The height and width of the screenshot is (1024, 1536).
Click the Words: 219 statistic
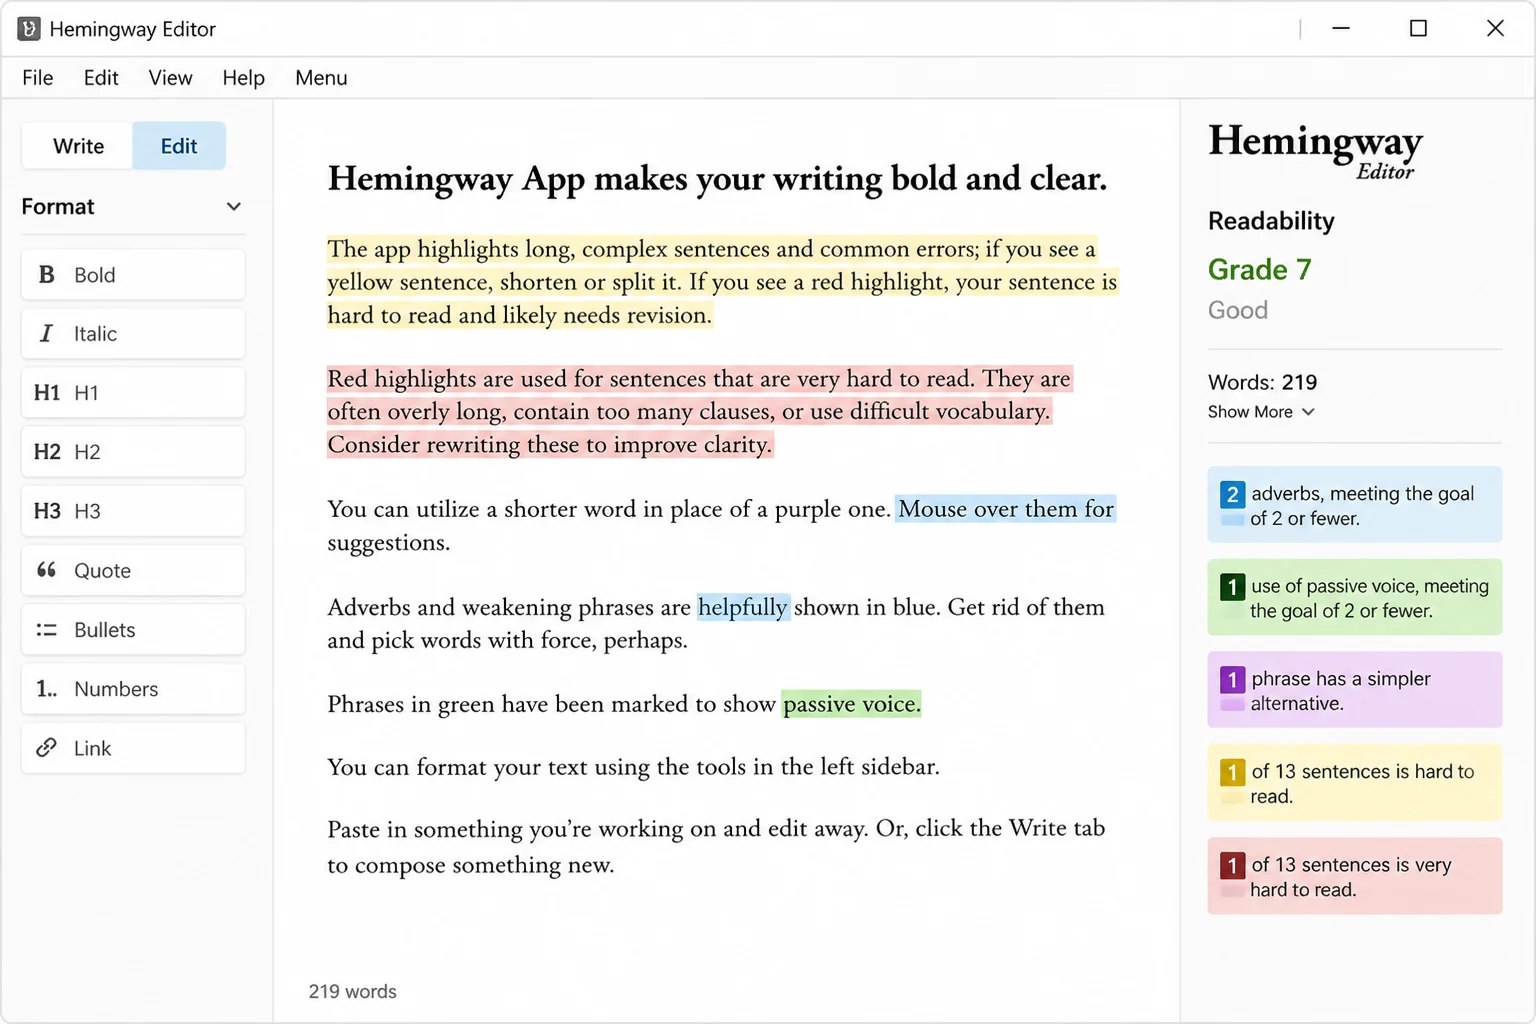(1262, 382)
